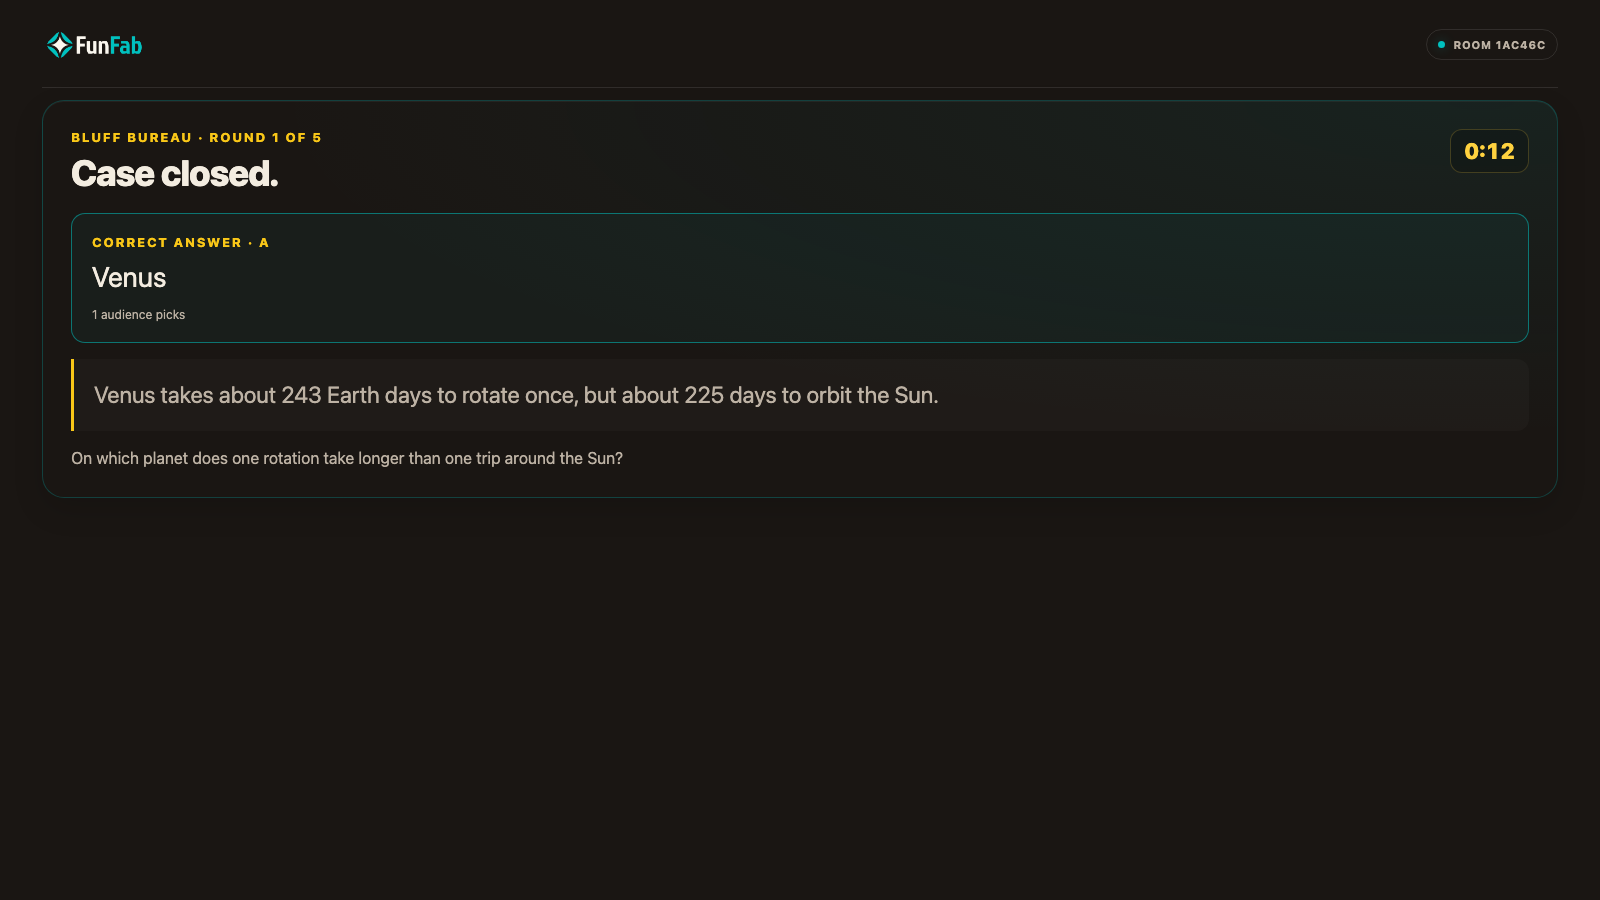This screenshot has width=1600, height=900.
Task: Click the words 243 Earth days
Action: [x=356, y=395]
